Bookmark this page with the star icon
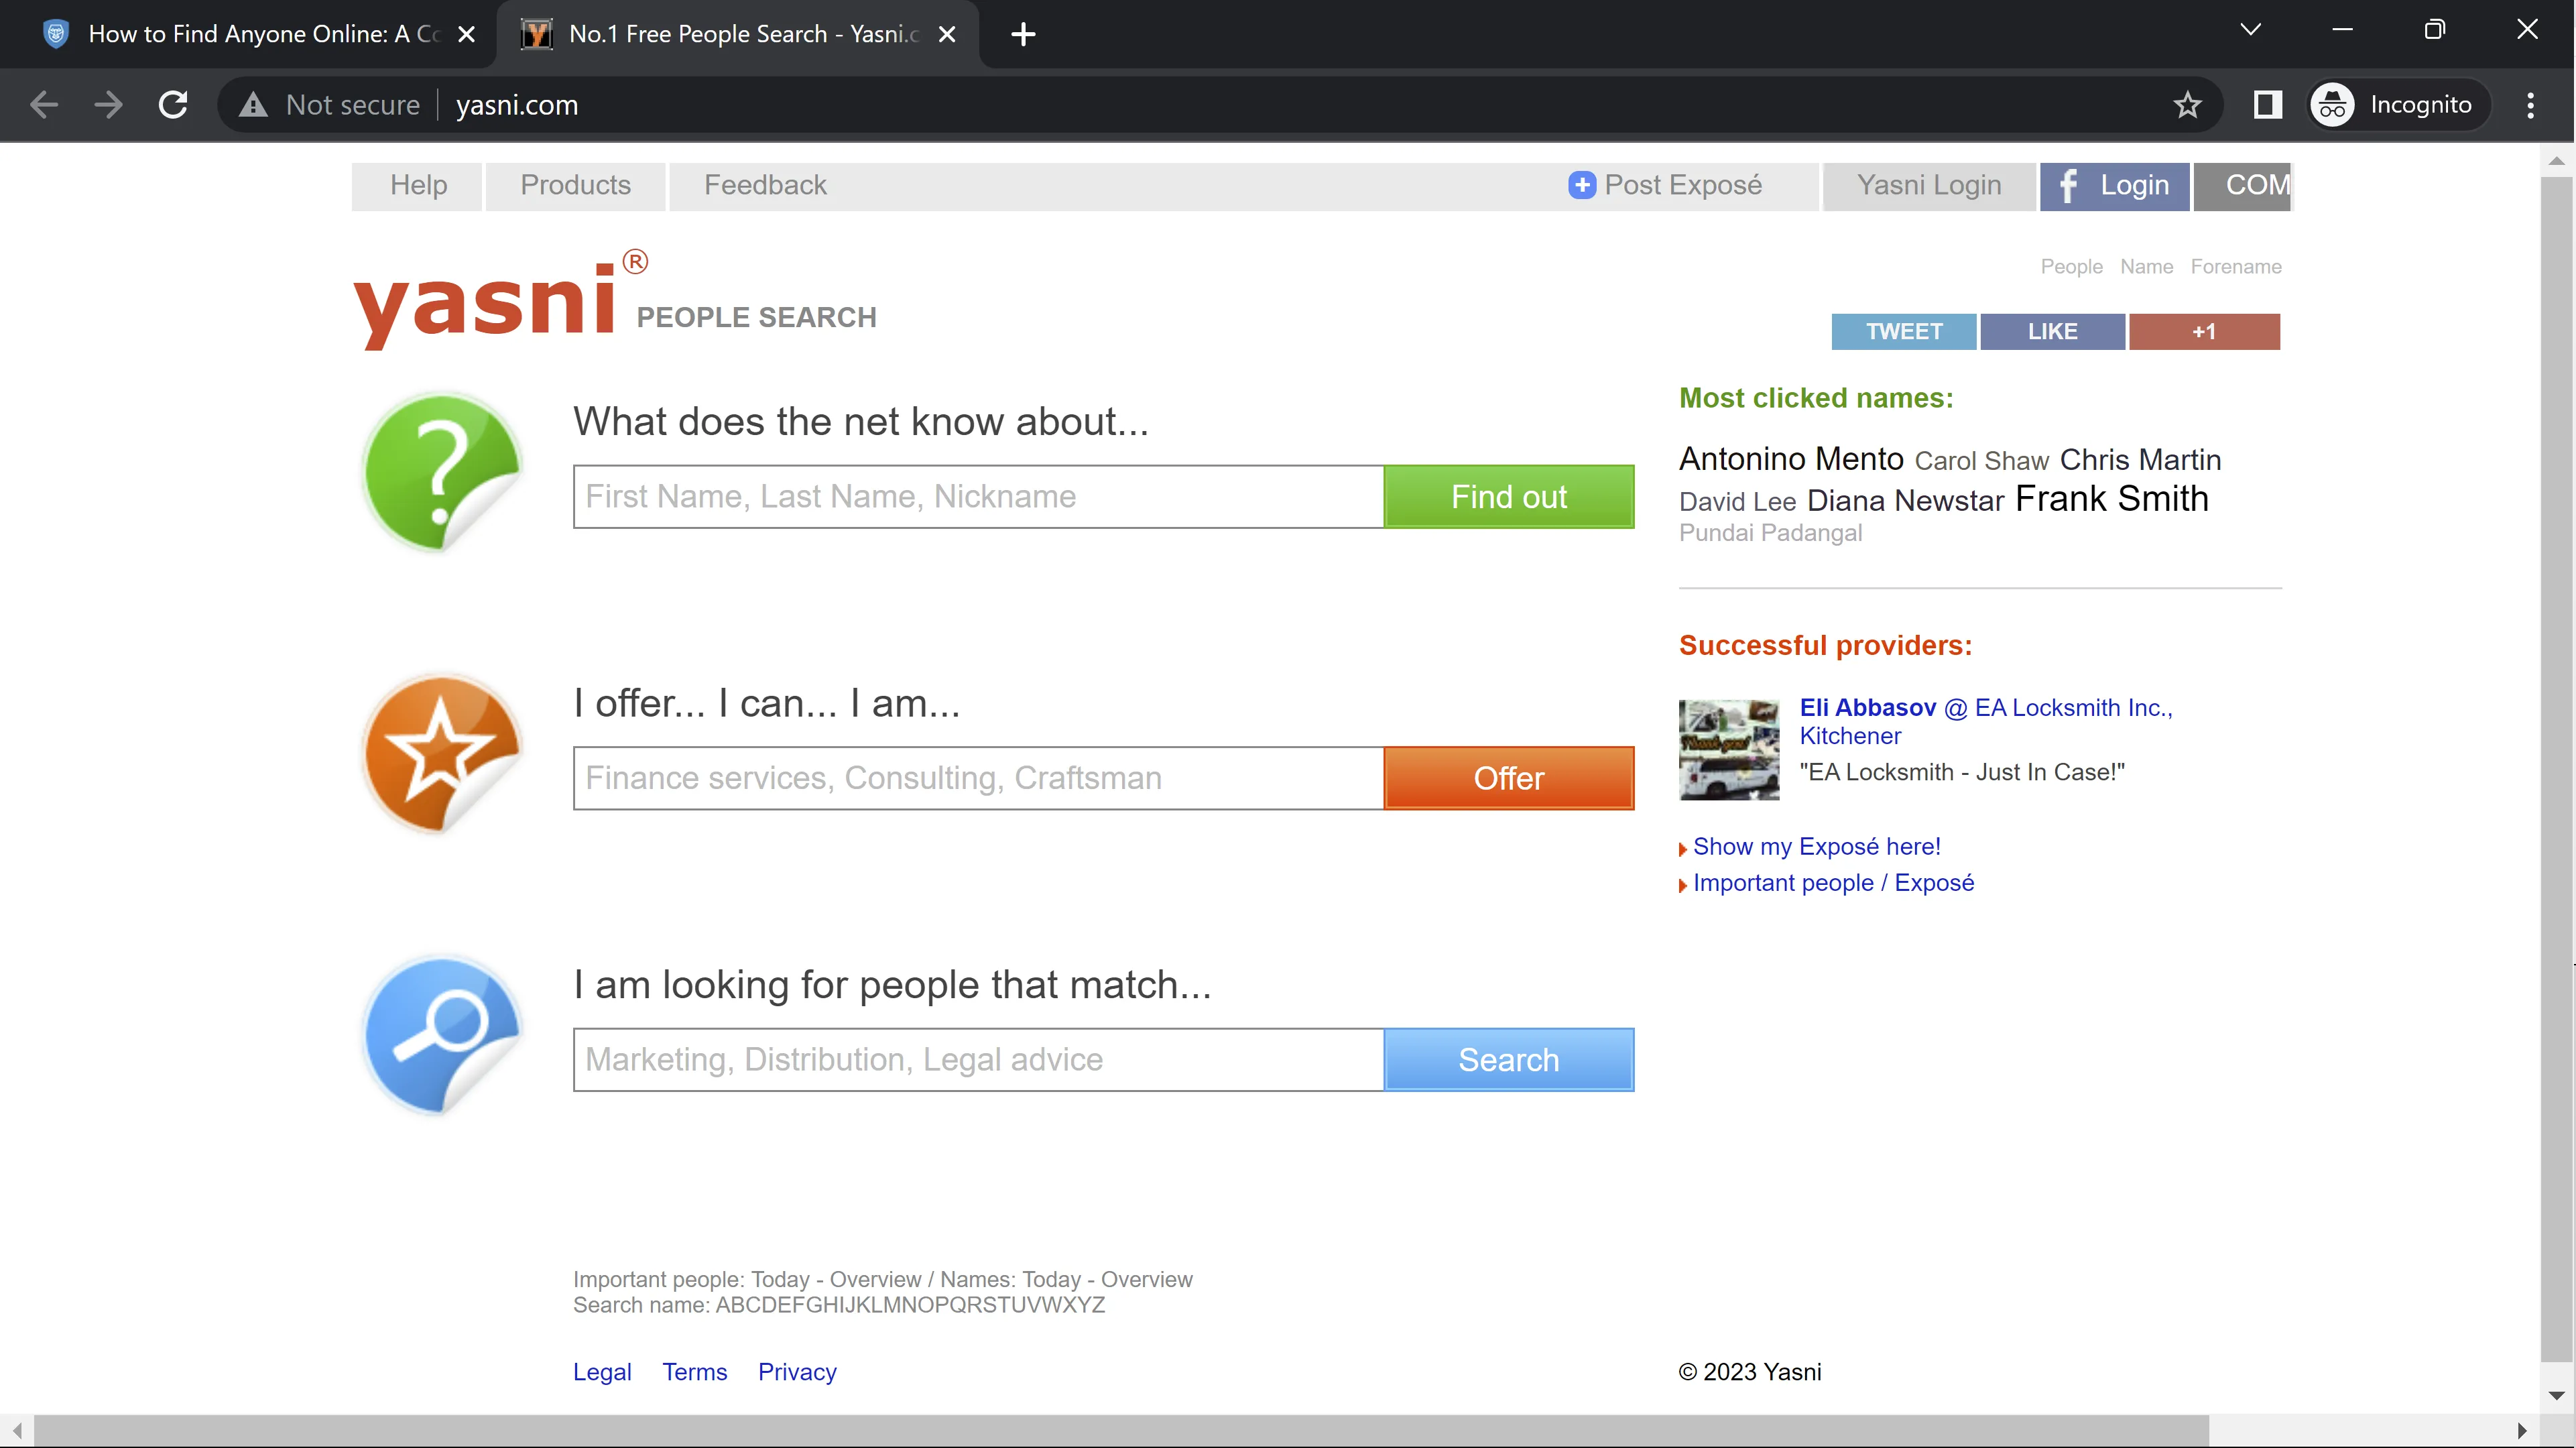The height and width of the screenshot is (1448, 2576). [2187, 105]
